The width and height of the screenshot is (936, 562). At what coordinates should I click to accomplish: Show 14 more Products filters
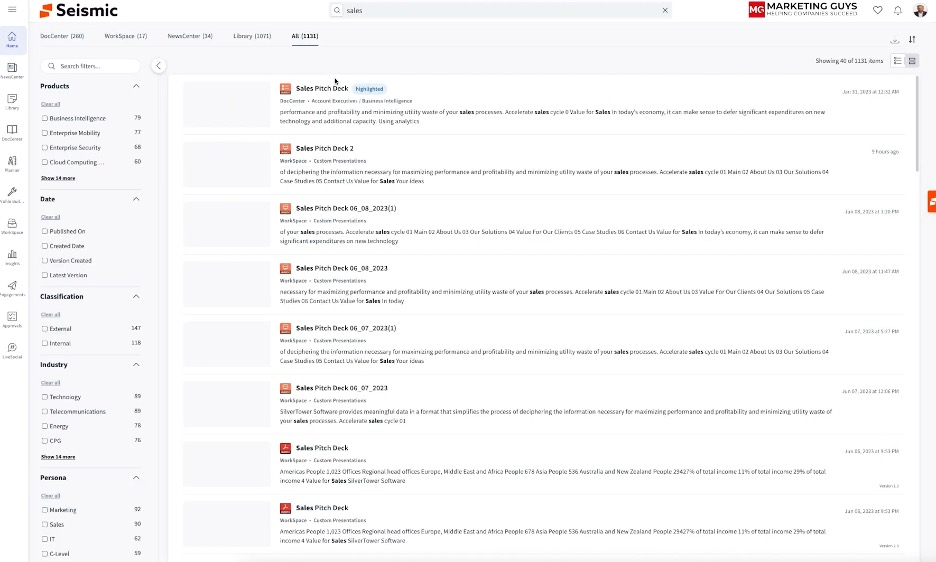click(x=58, y=178)
